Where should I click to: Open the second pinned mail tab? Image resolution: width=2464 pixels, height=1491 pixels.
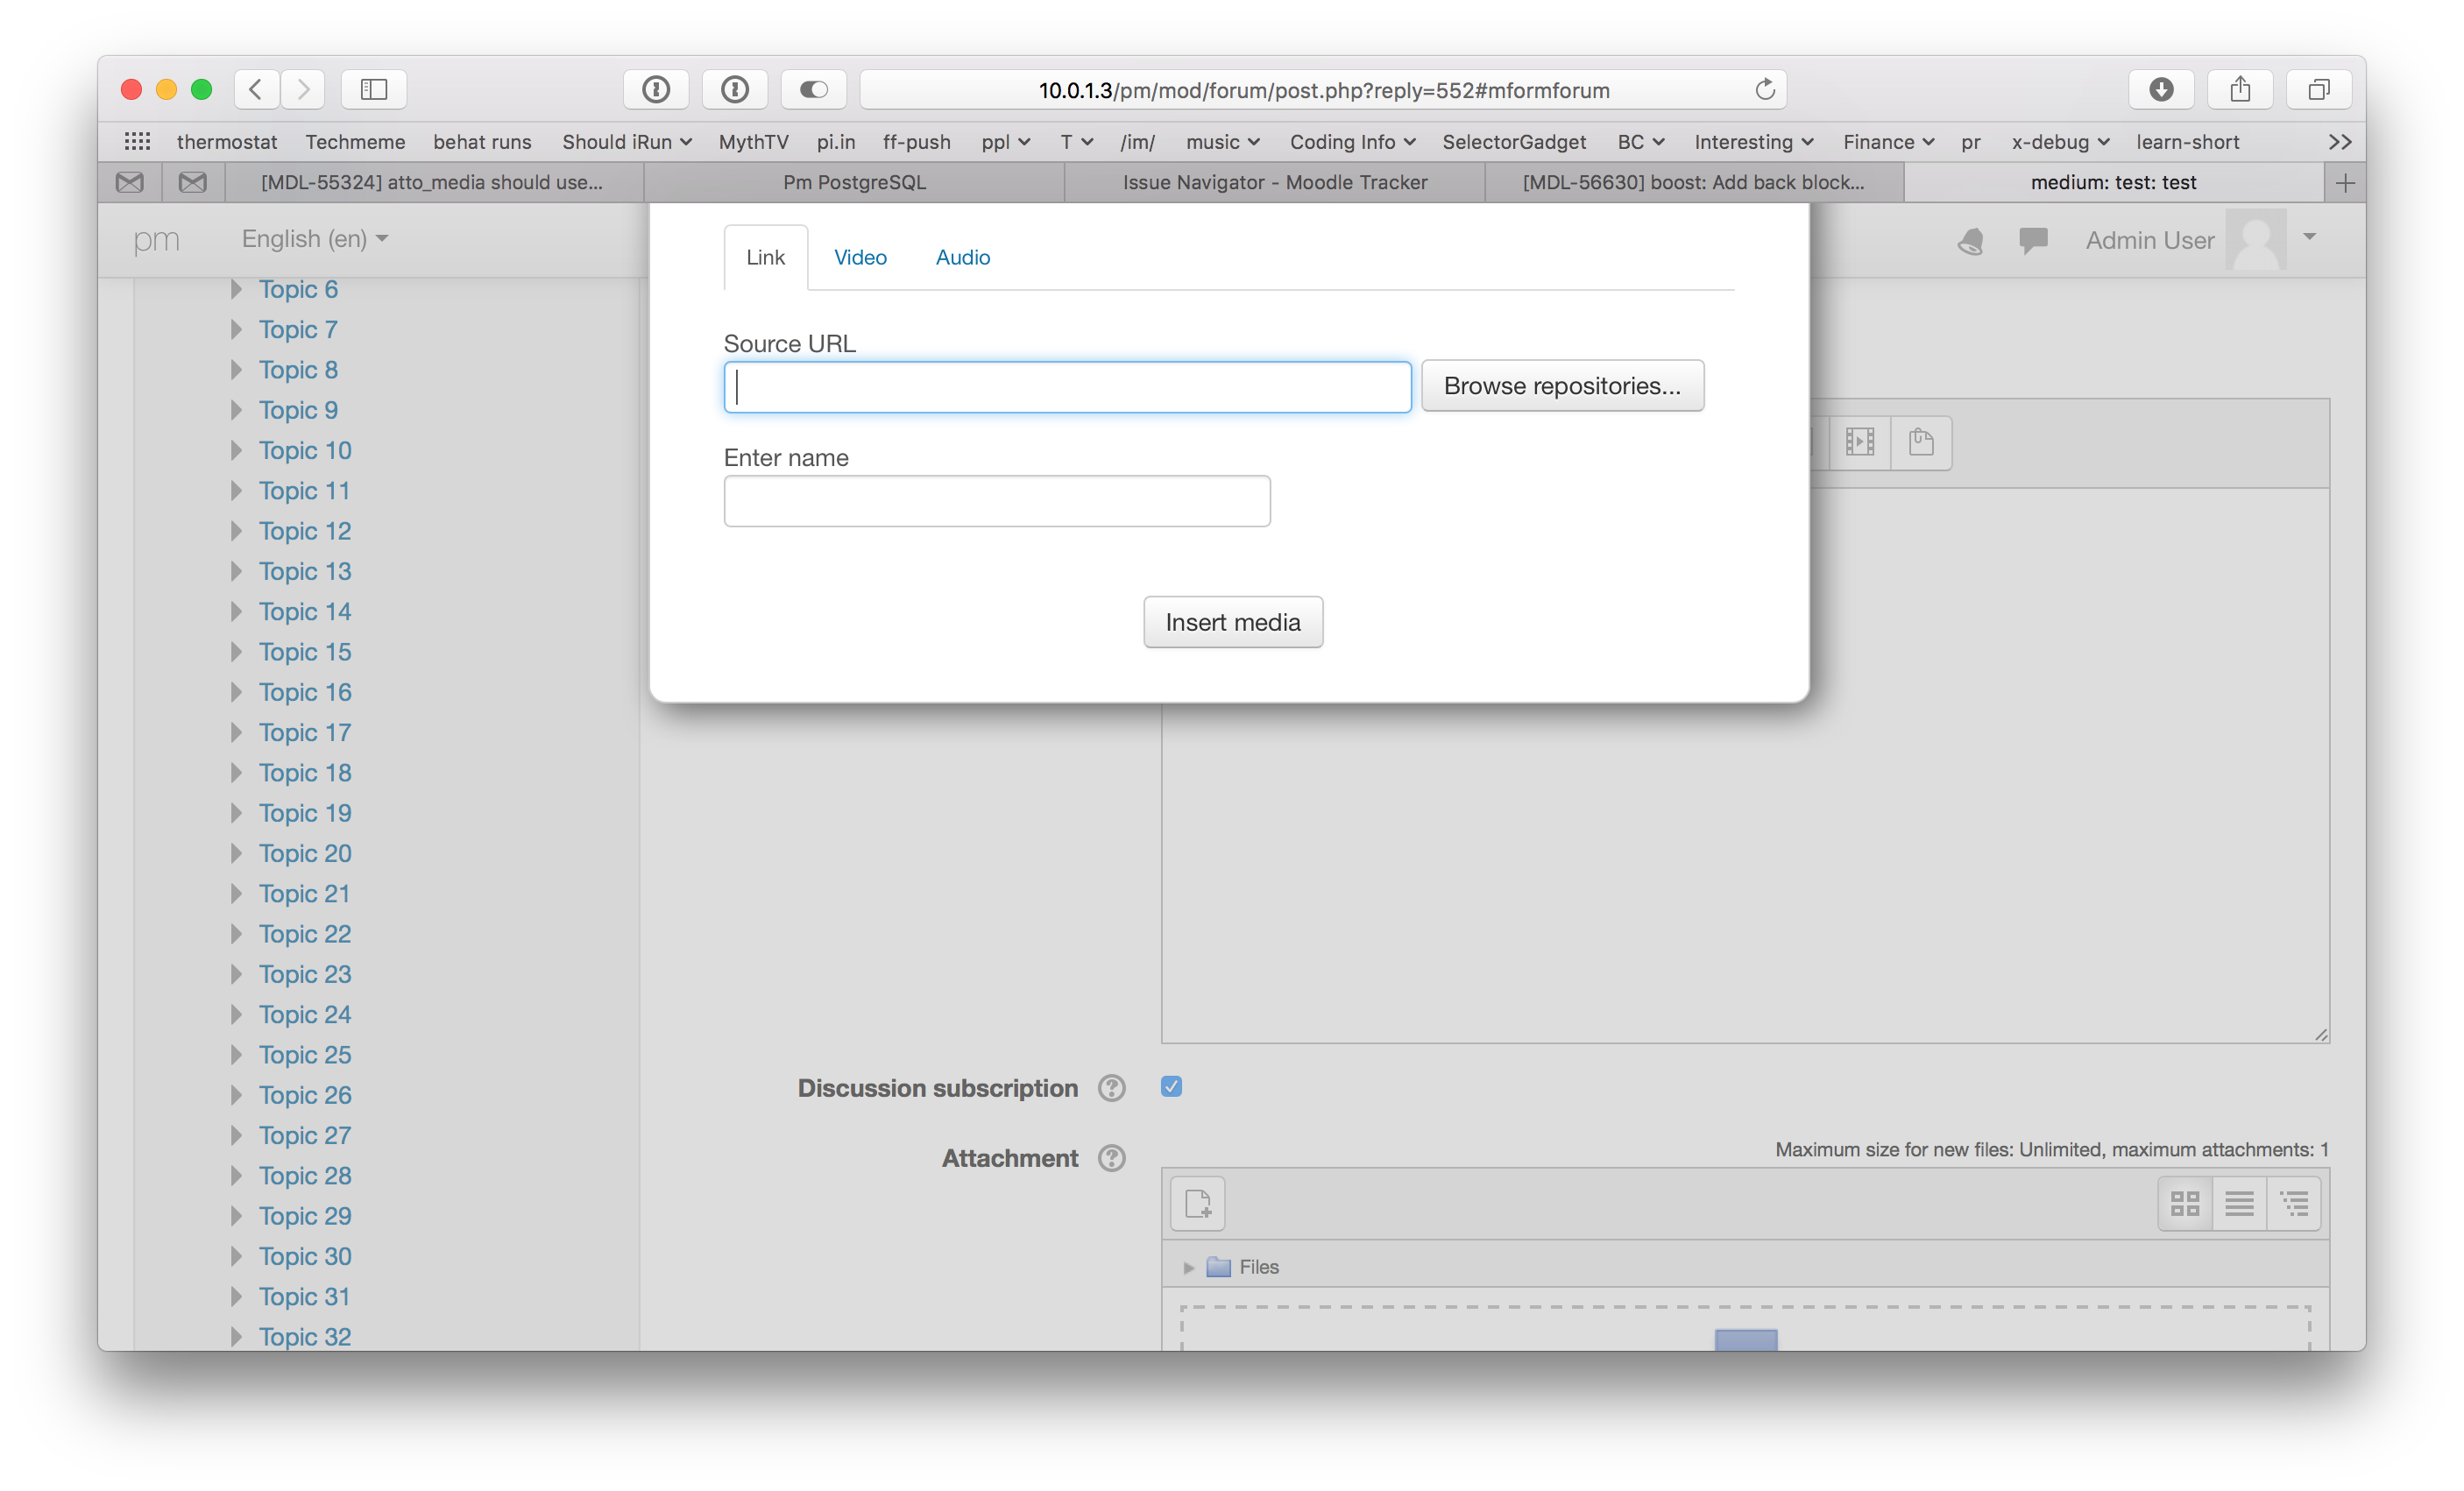tap(193, 182)
